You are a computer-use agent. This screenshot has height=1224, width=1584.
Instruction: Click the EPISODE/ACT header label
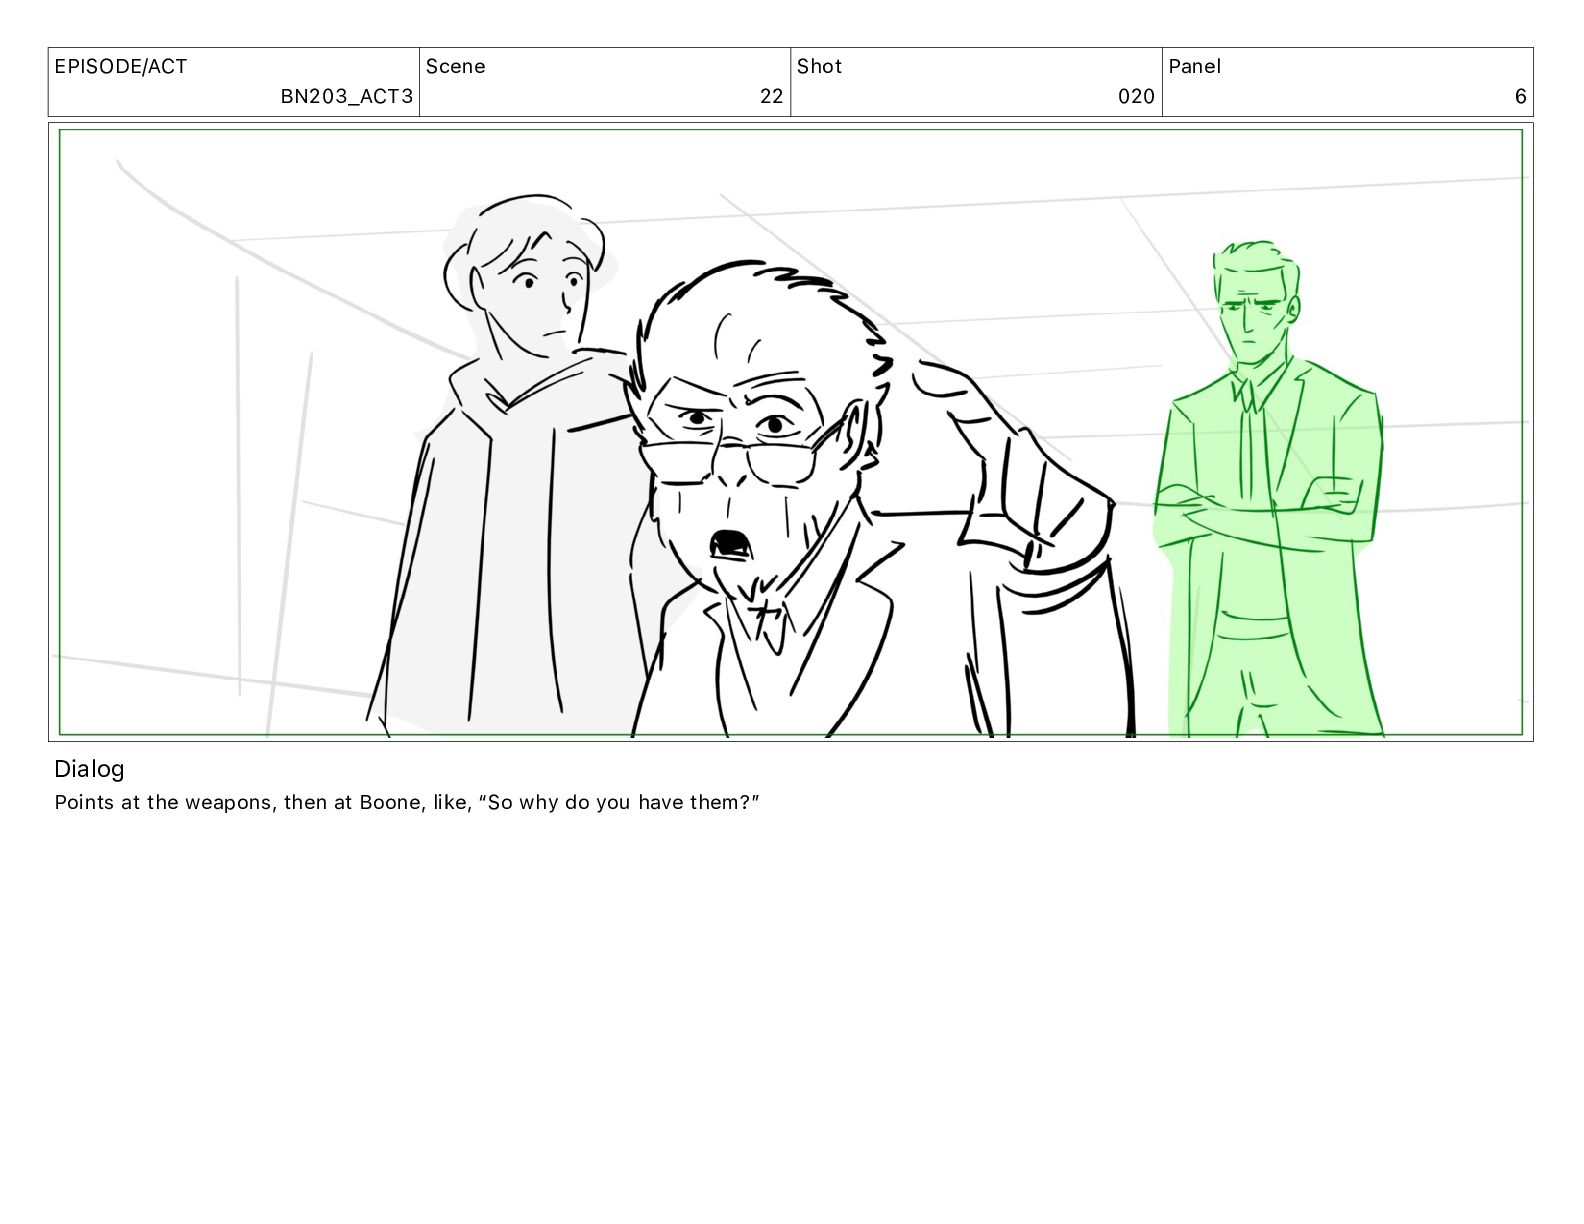pyautogui.click(x=121, y=66)
